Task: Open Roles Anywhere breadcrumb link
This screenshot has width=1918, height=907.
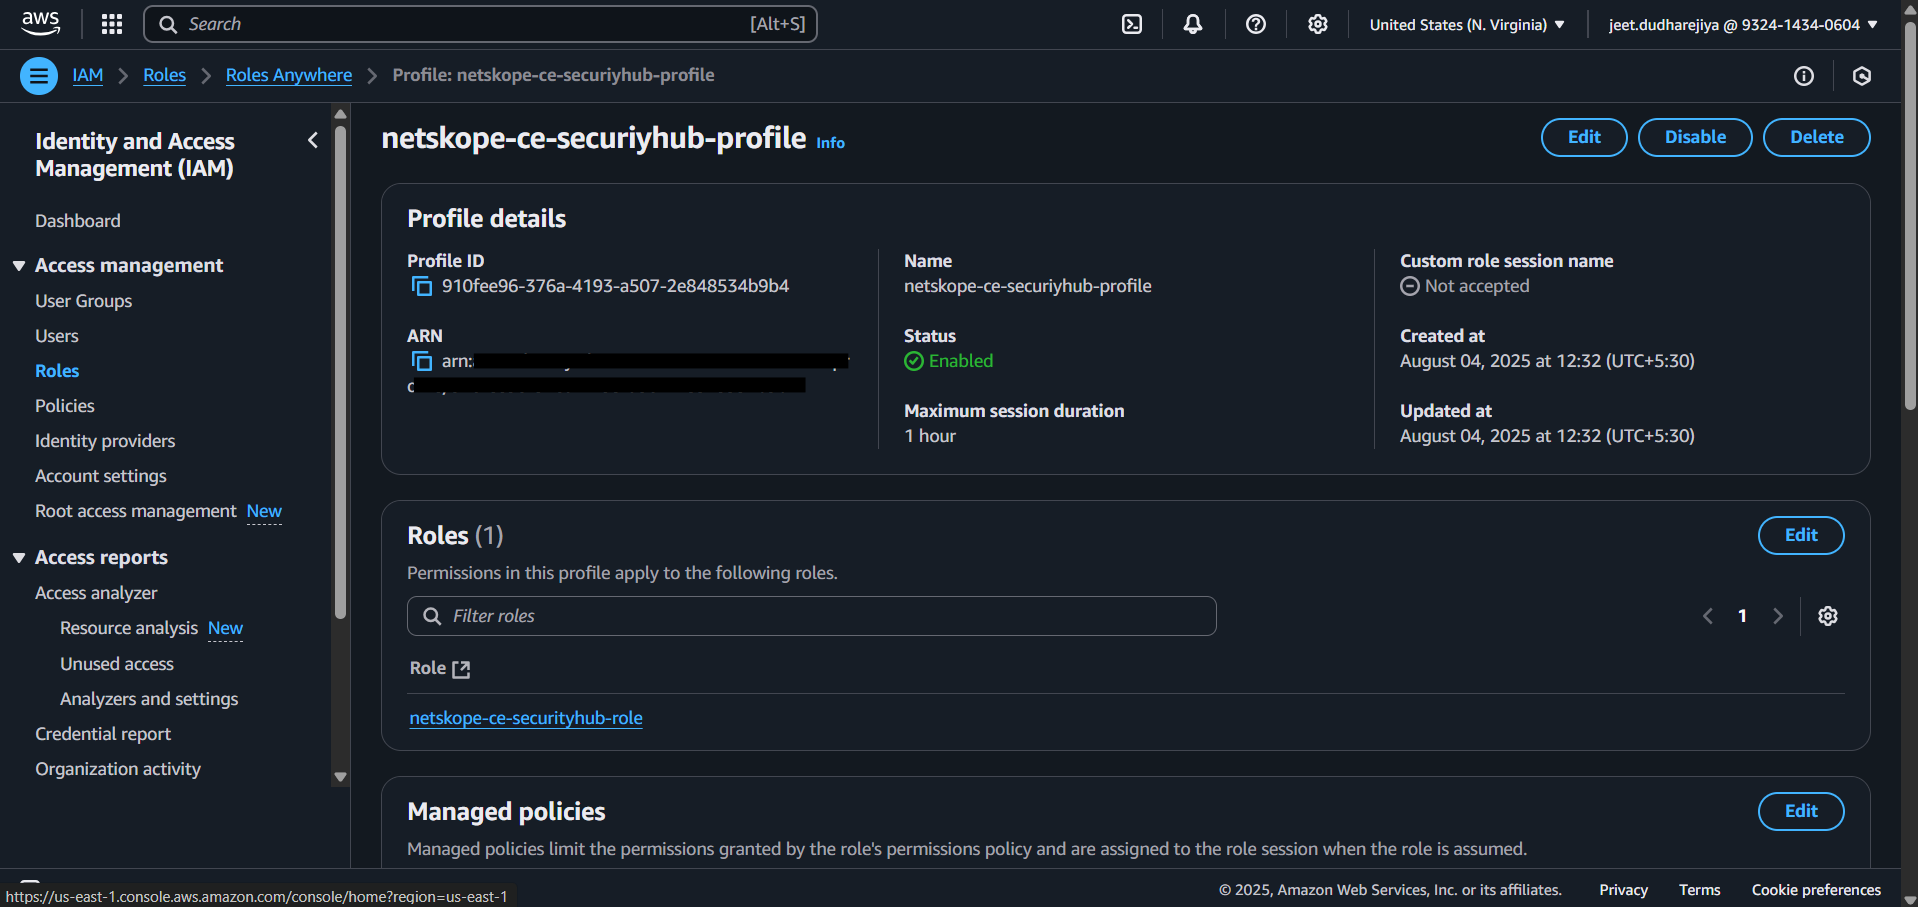Action: (x=289, y=75)
